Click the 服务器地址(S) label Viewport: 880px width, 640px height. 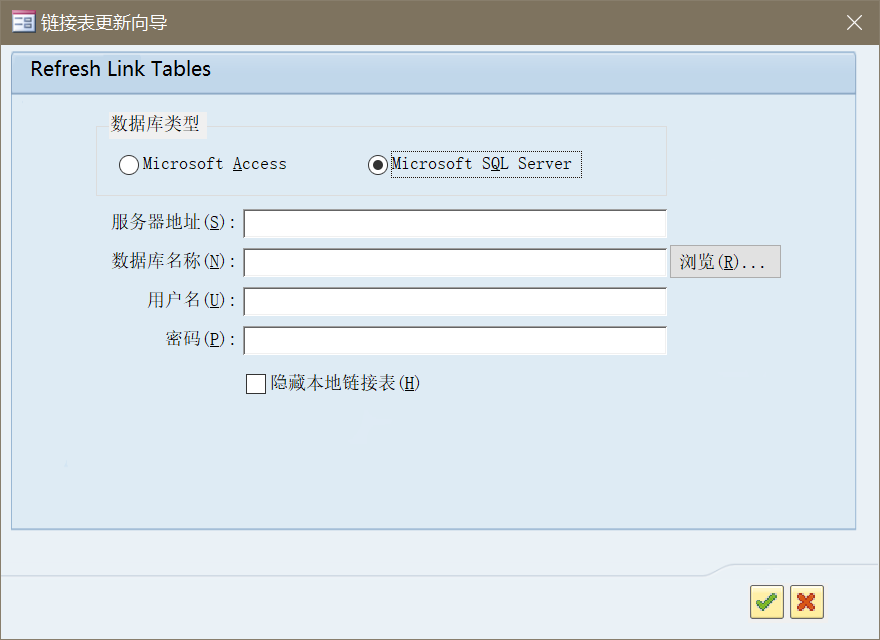pyautogui.click(x=173, y=222)
